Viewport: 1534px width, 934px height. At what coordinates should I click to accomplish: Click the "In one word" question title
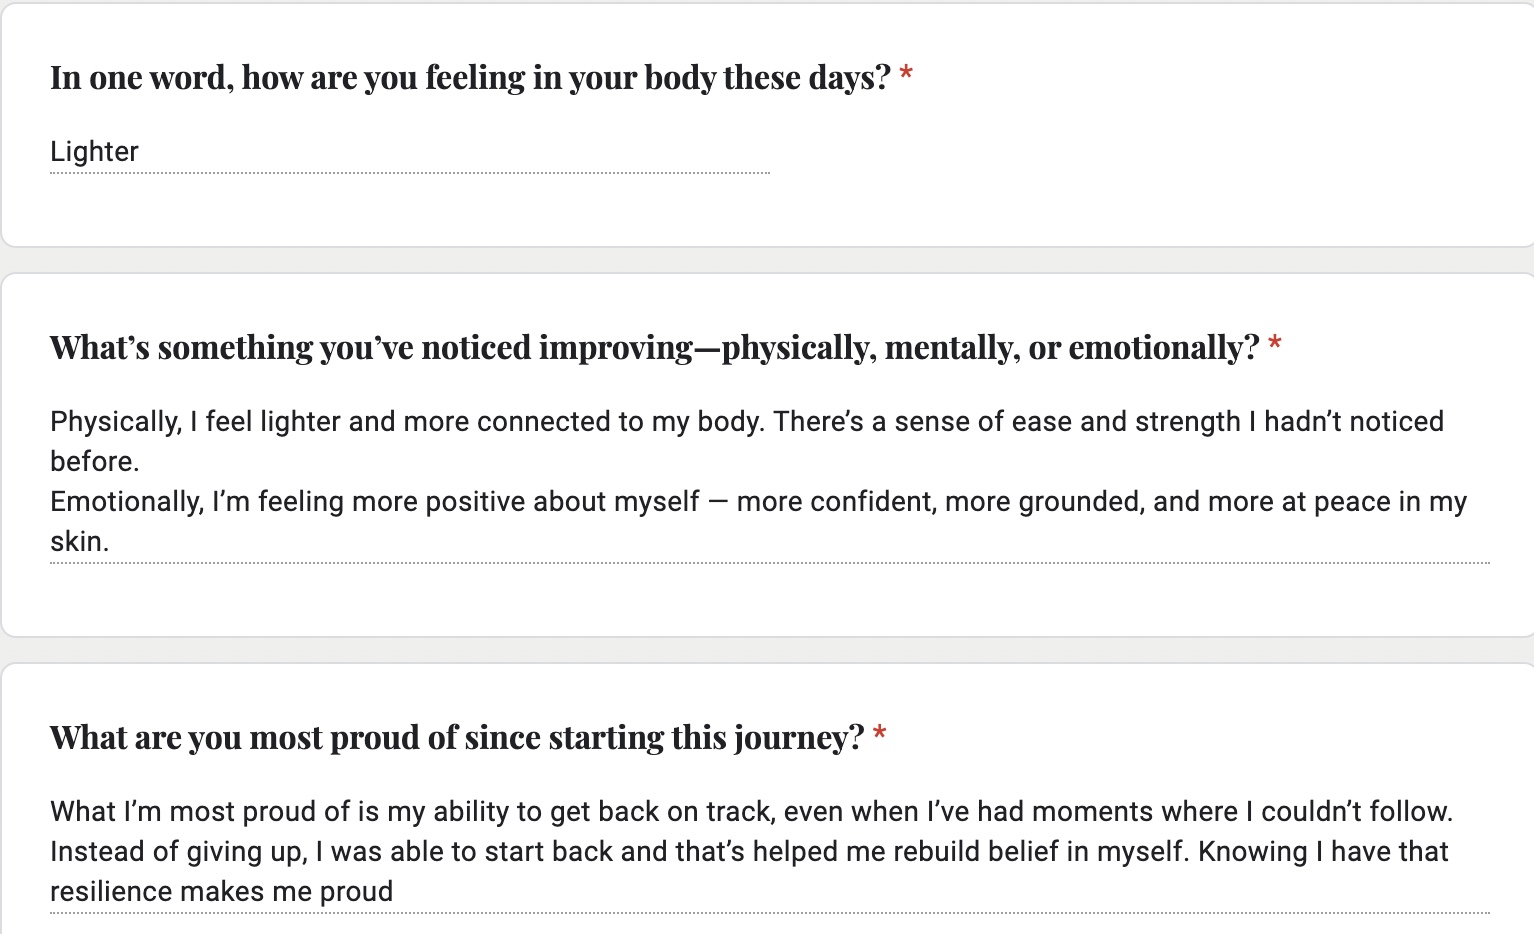(470, 78)
